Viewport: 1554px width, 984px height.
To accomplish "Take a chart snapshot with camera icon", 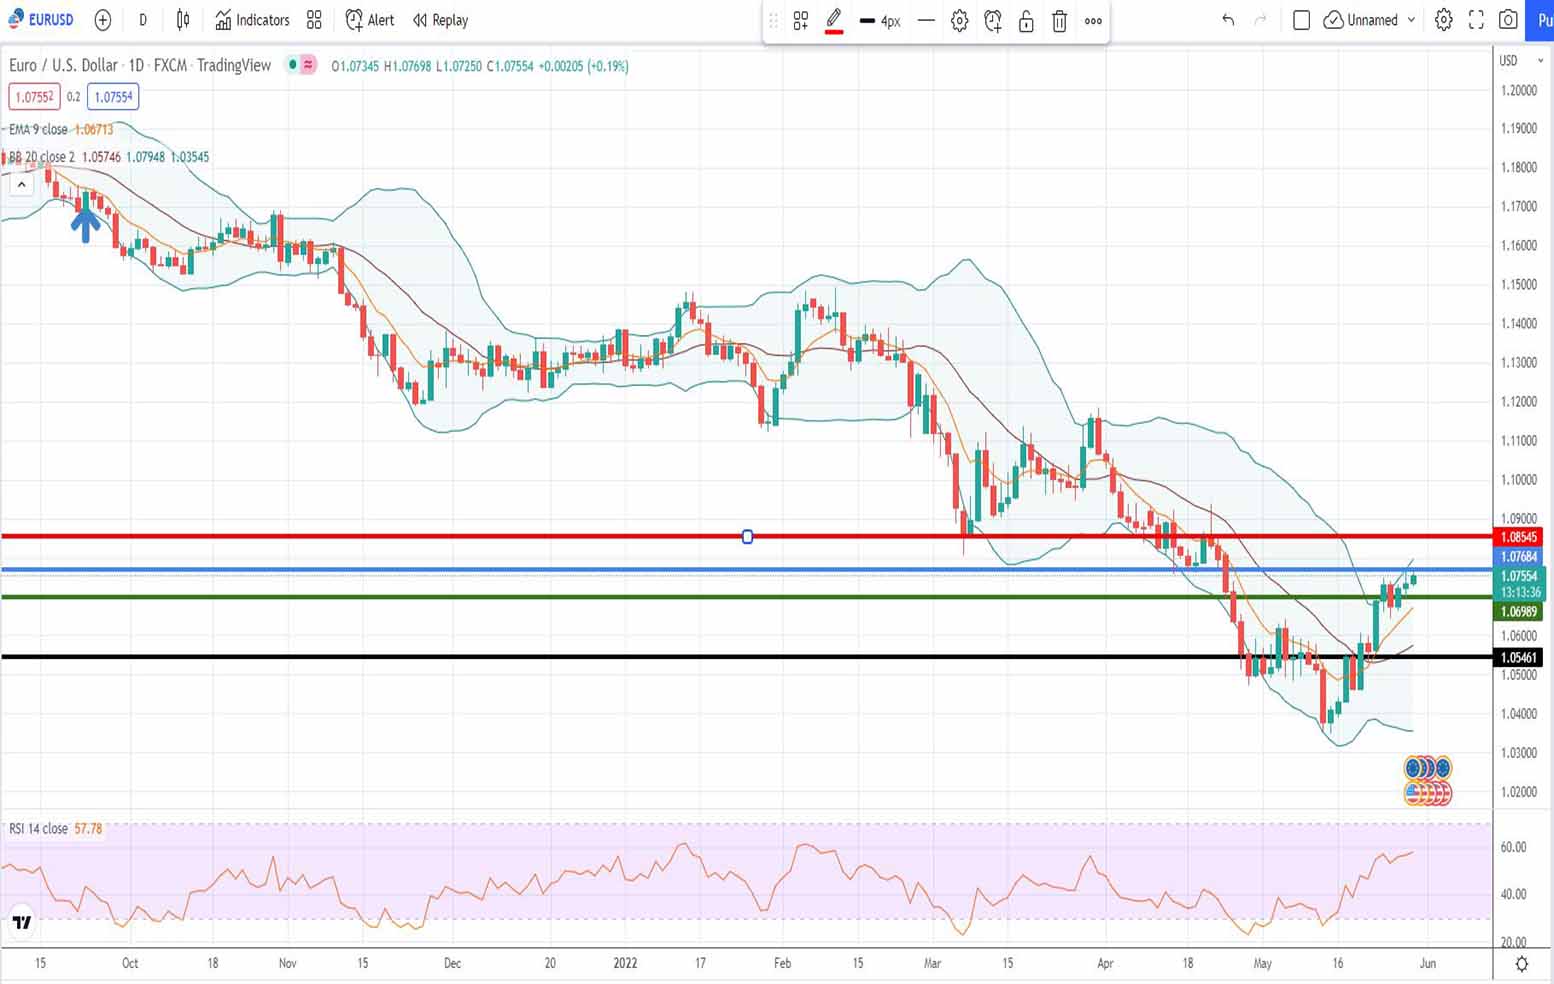I will (x=1508, y=20).
